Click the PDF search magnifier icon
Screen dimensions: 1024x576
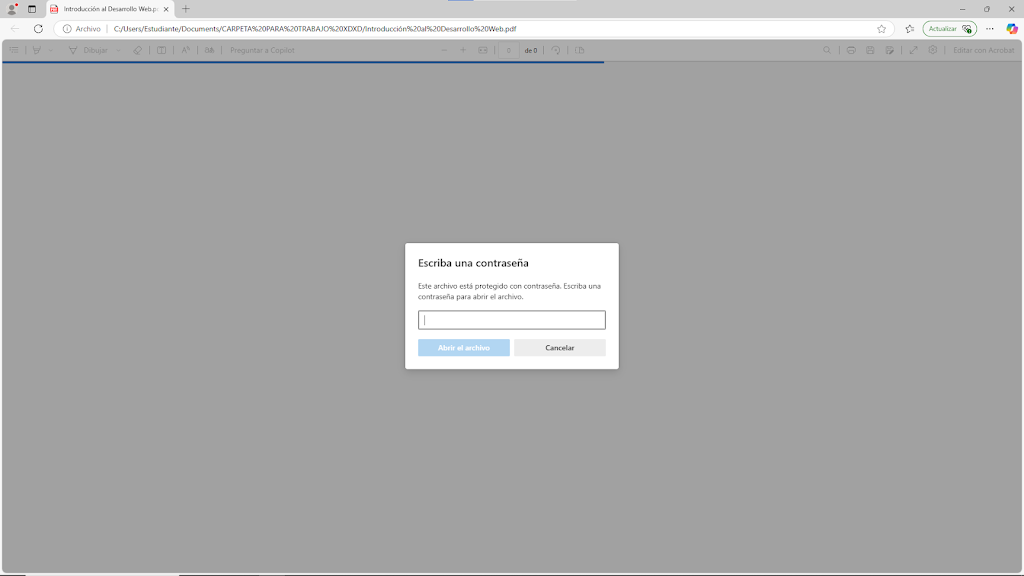(x=827, y=50)
